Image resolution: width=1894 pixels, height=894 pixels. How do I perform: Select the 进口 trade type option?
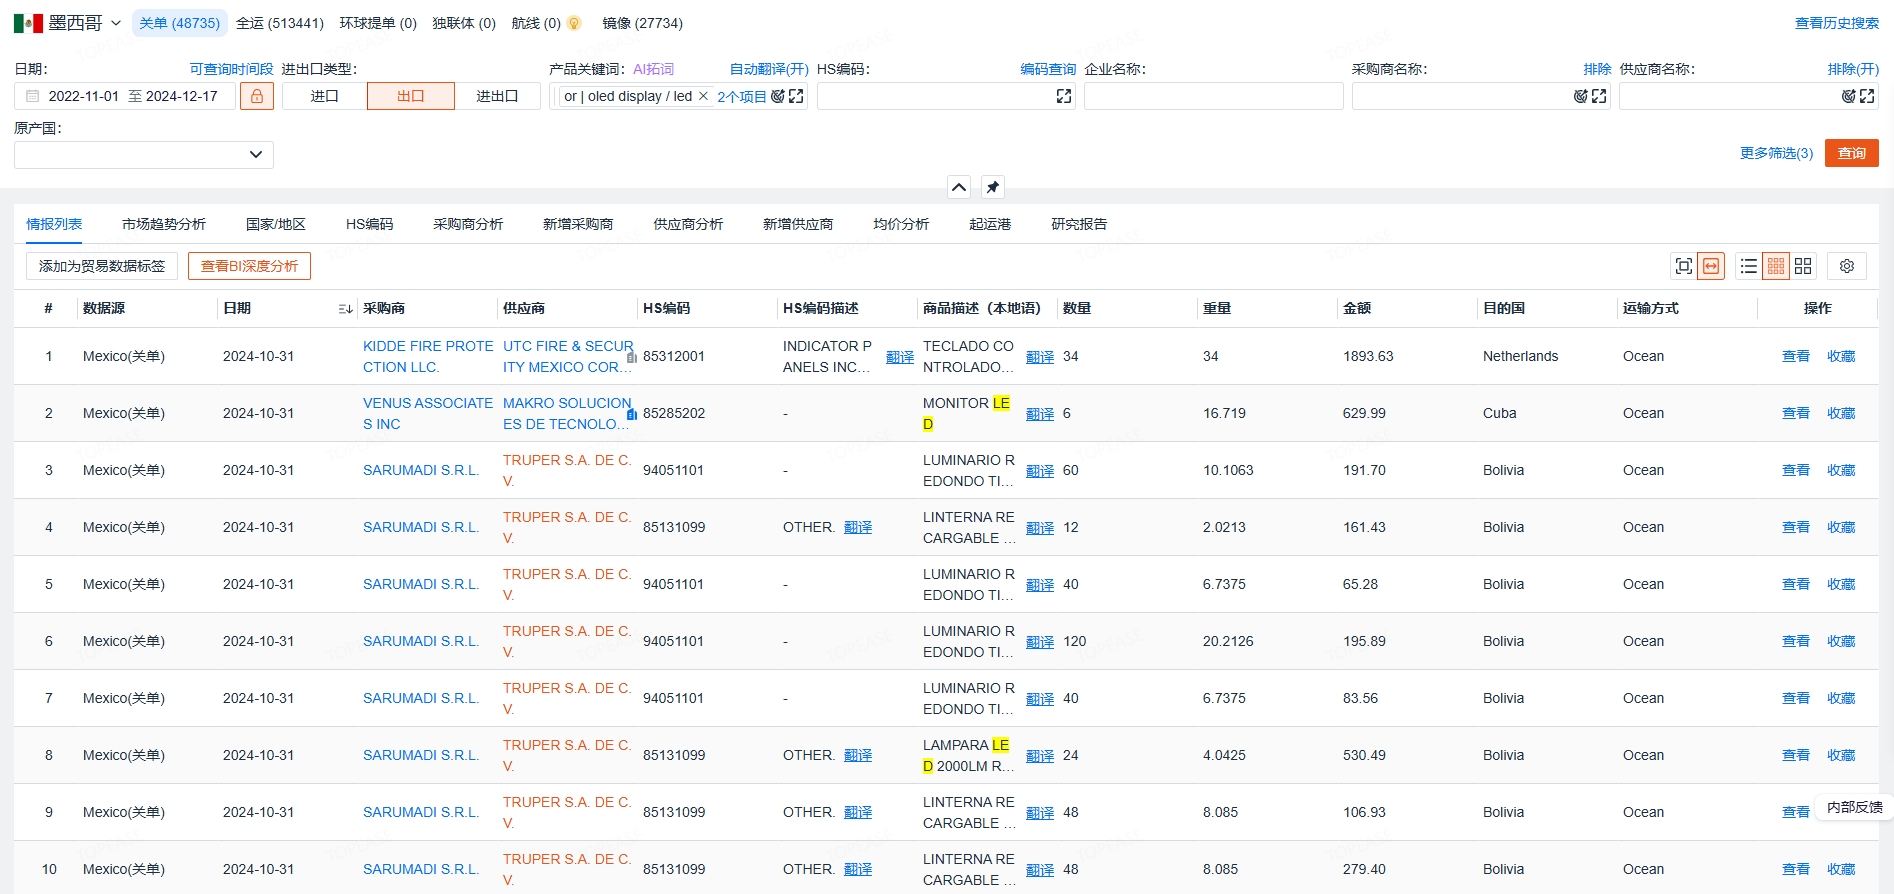pyautogui.click(x=324, y=96)
